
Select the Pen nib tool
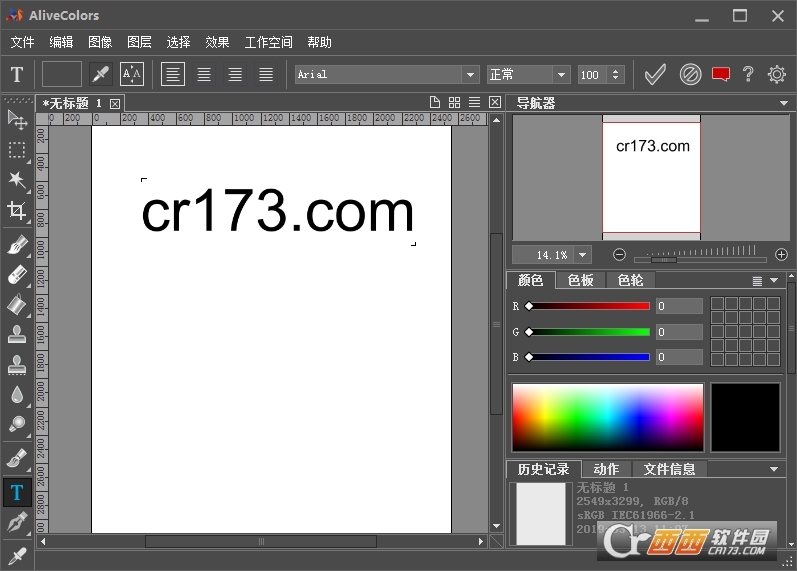[17, 523]
